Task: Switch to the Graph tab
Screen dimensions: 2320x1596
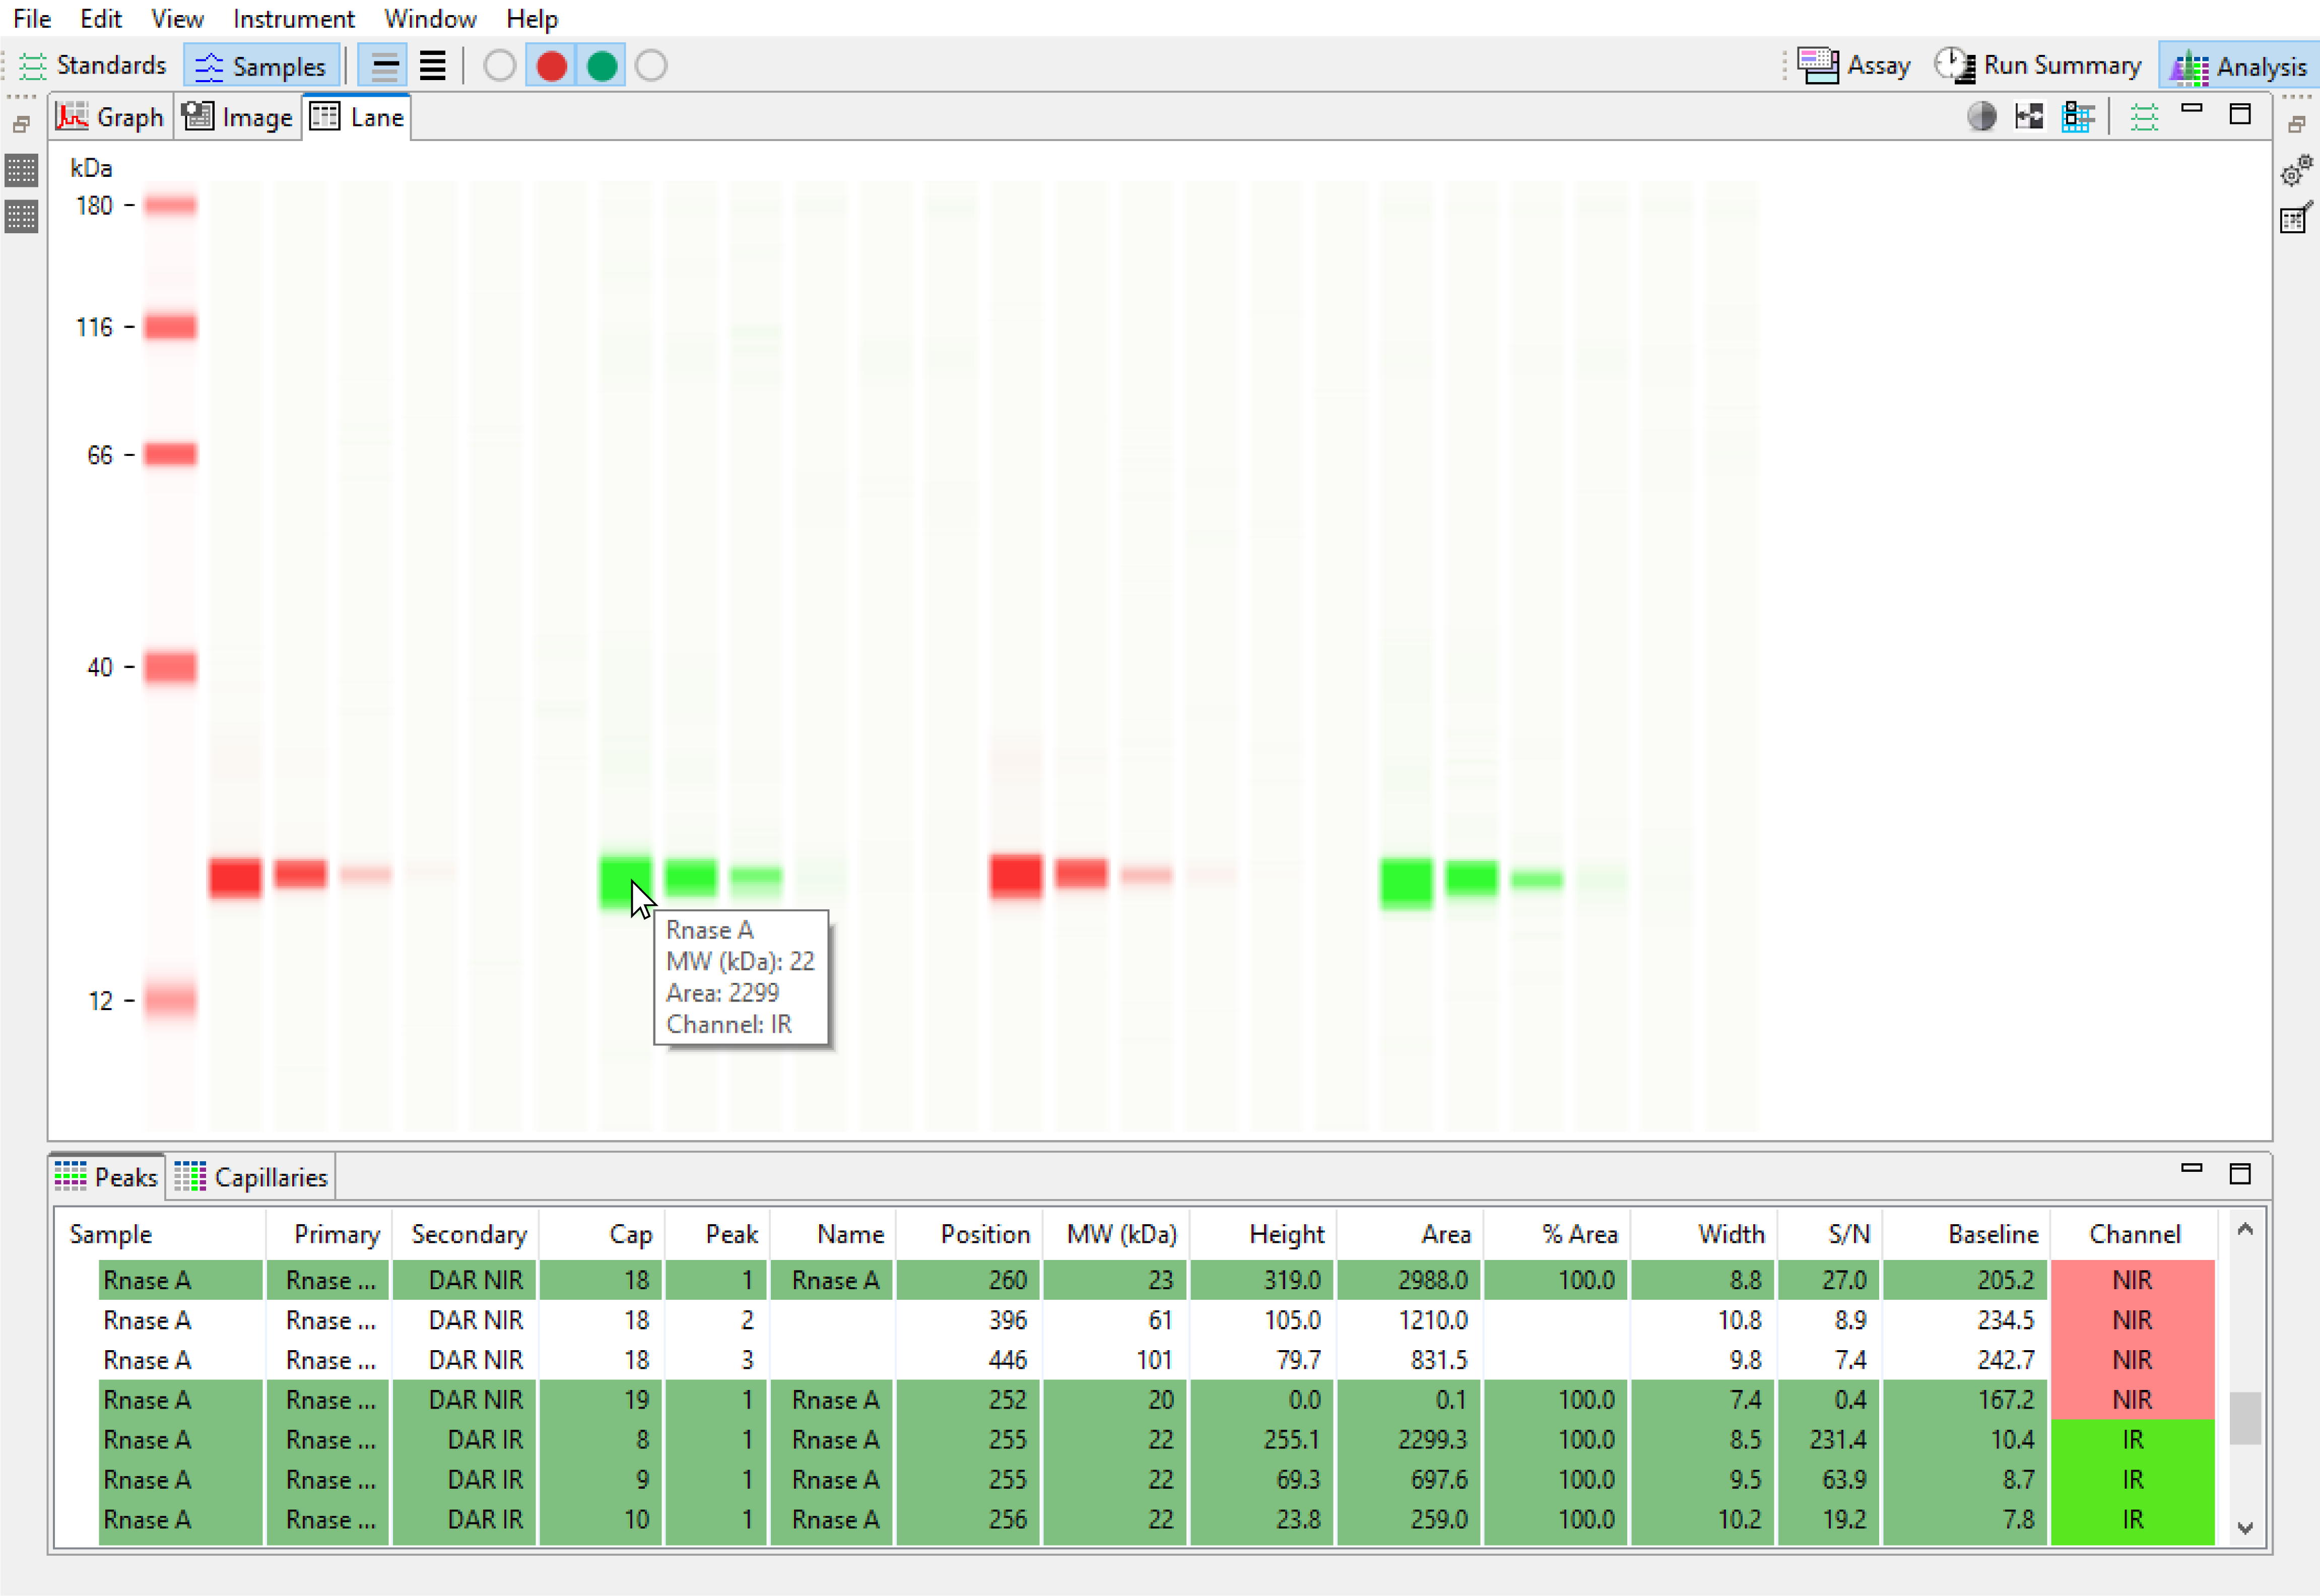Action: (x=111, y=117)
